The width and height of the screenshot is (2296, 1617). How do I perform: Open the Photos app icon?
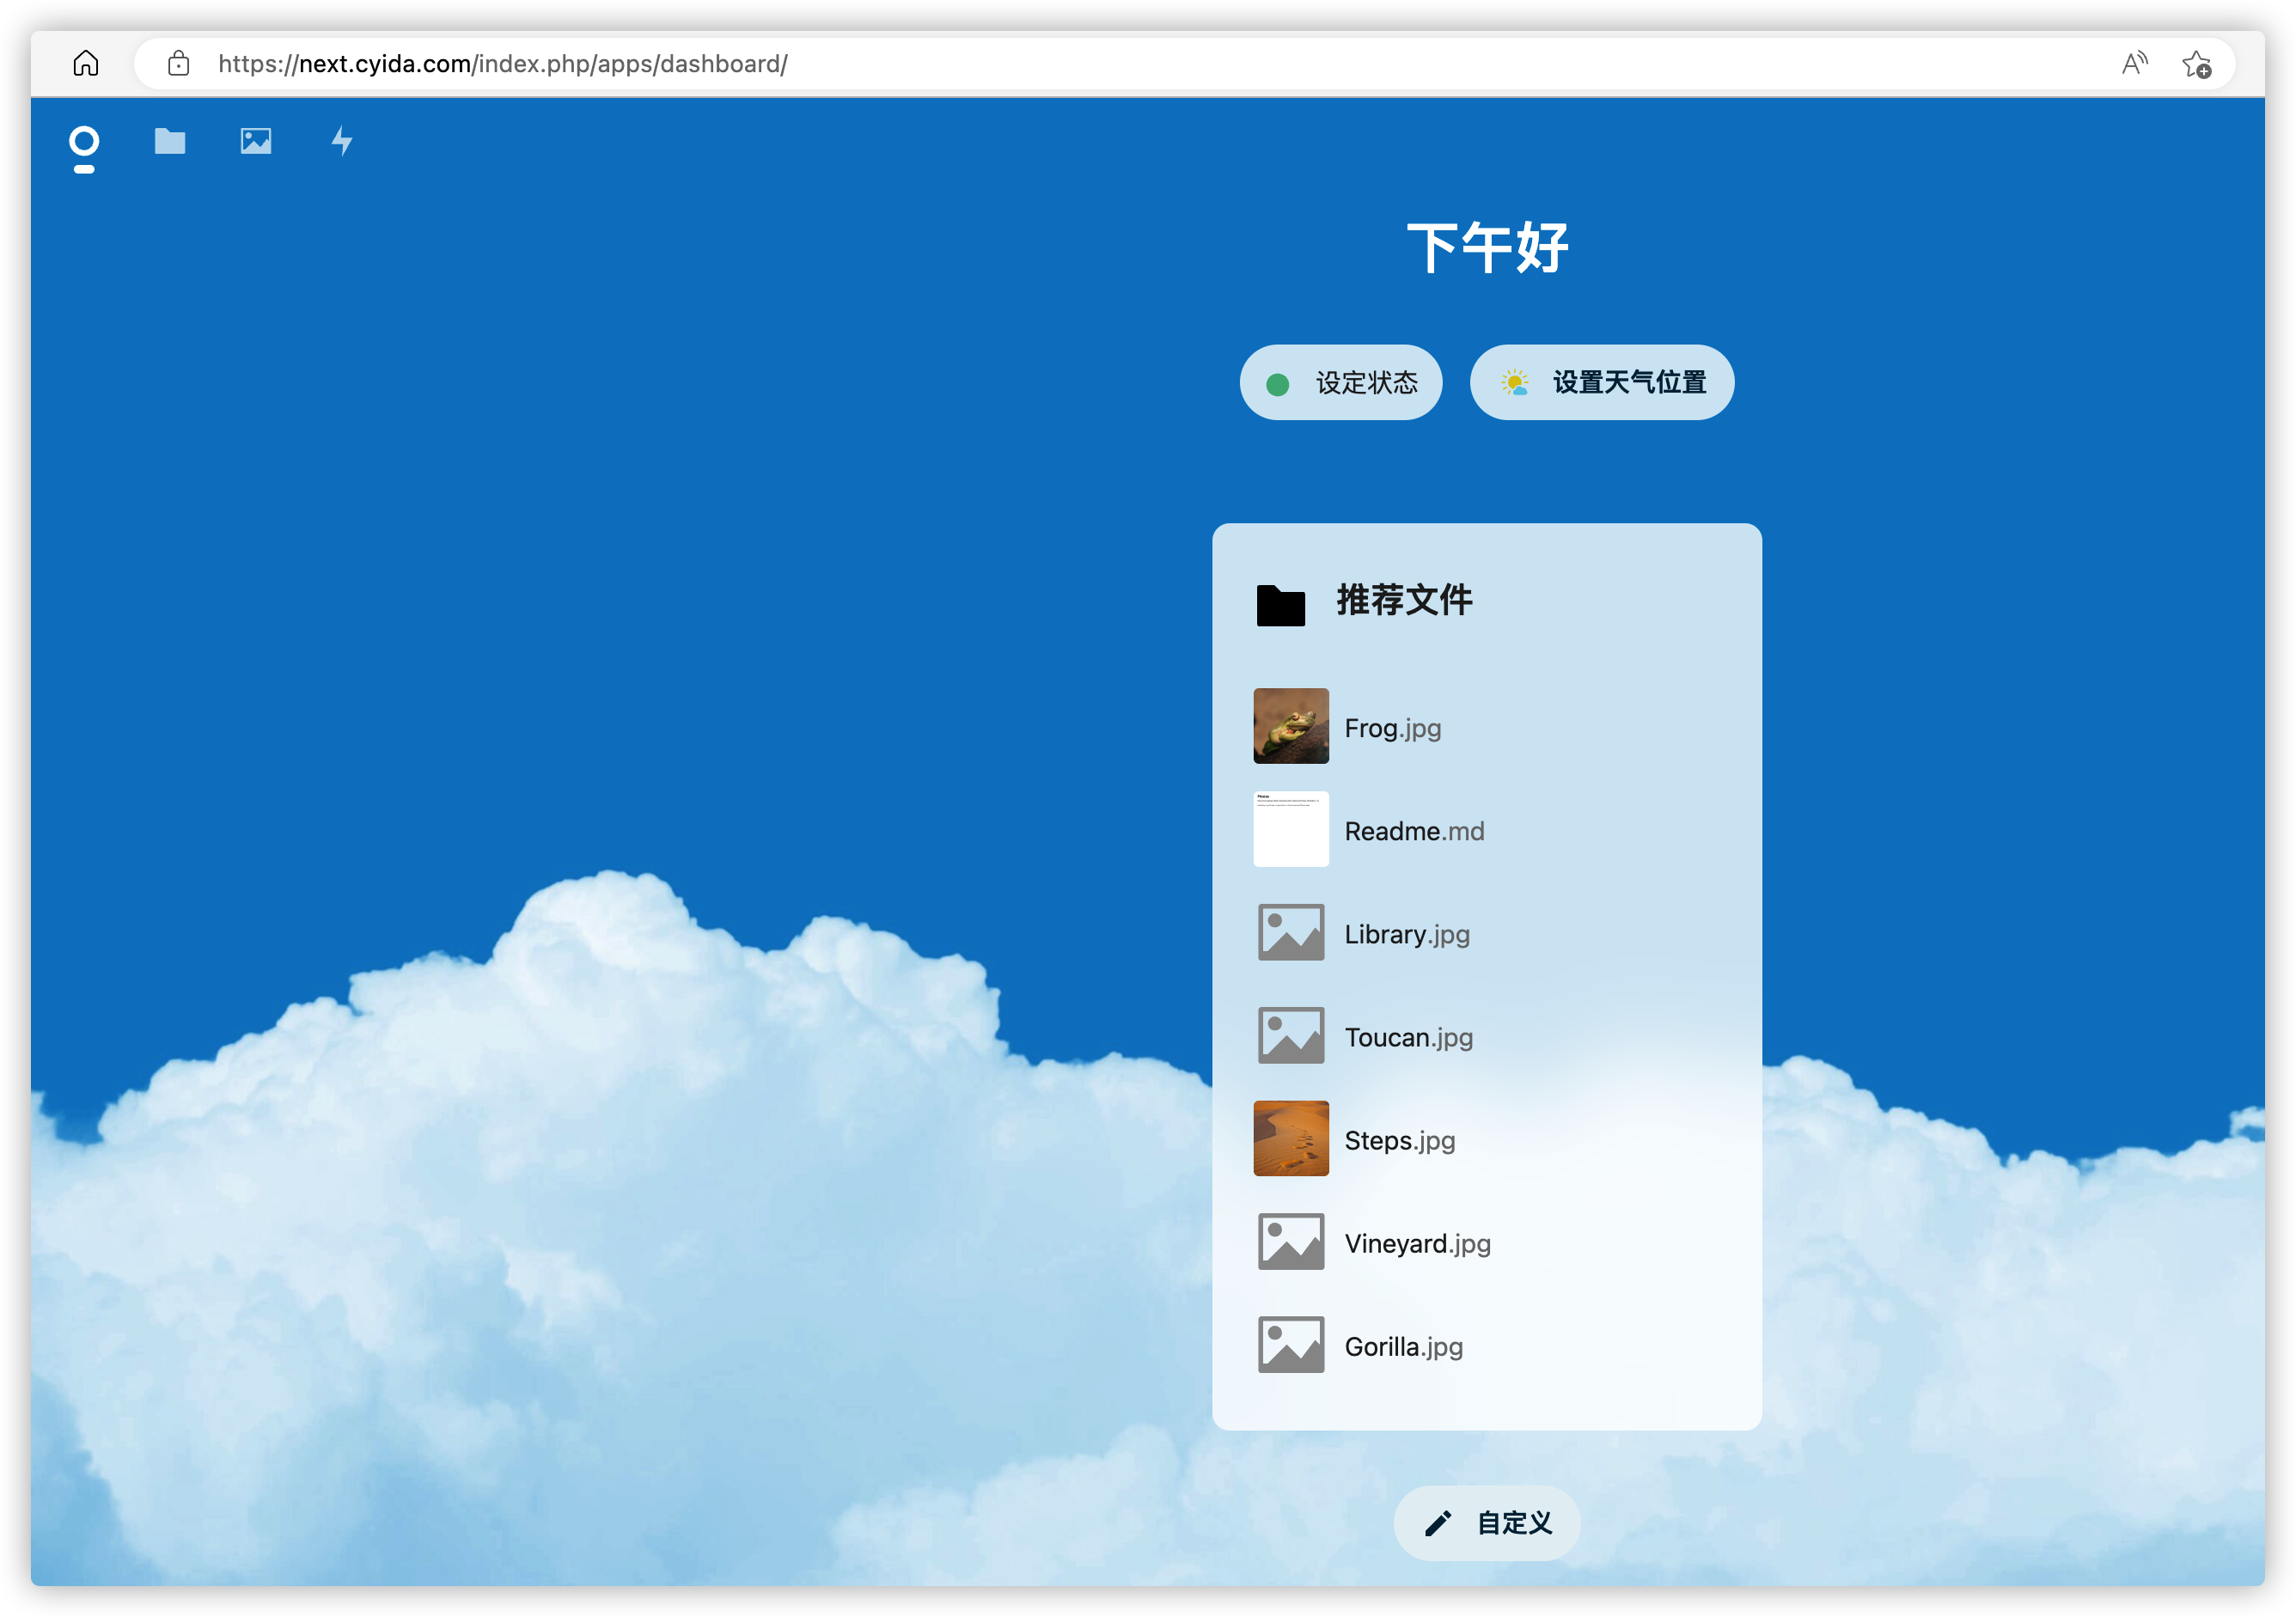pyautogui.click(x=256, y=141)
